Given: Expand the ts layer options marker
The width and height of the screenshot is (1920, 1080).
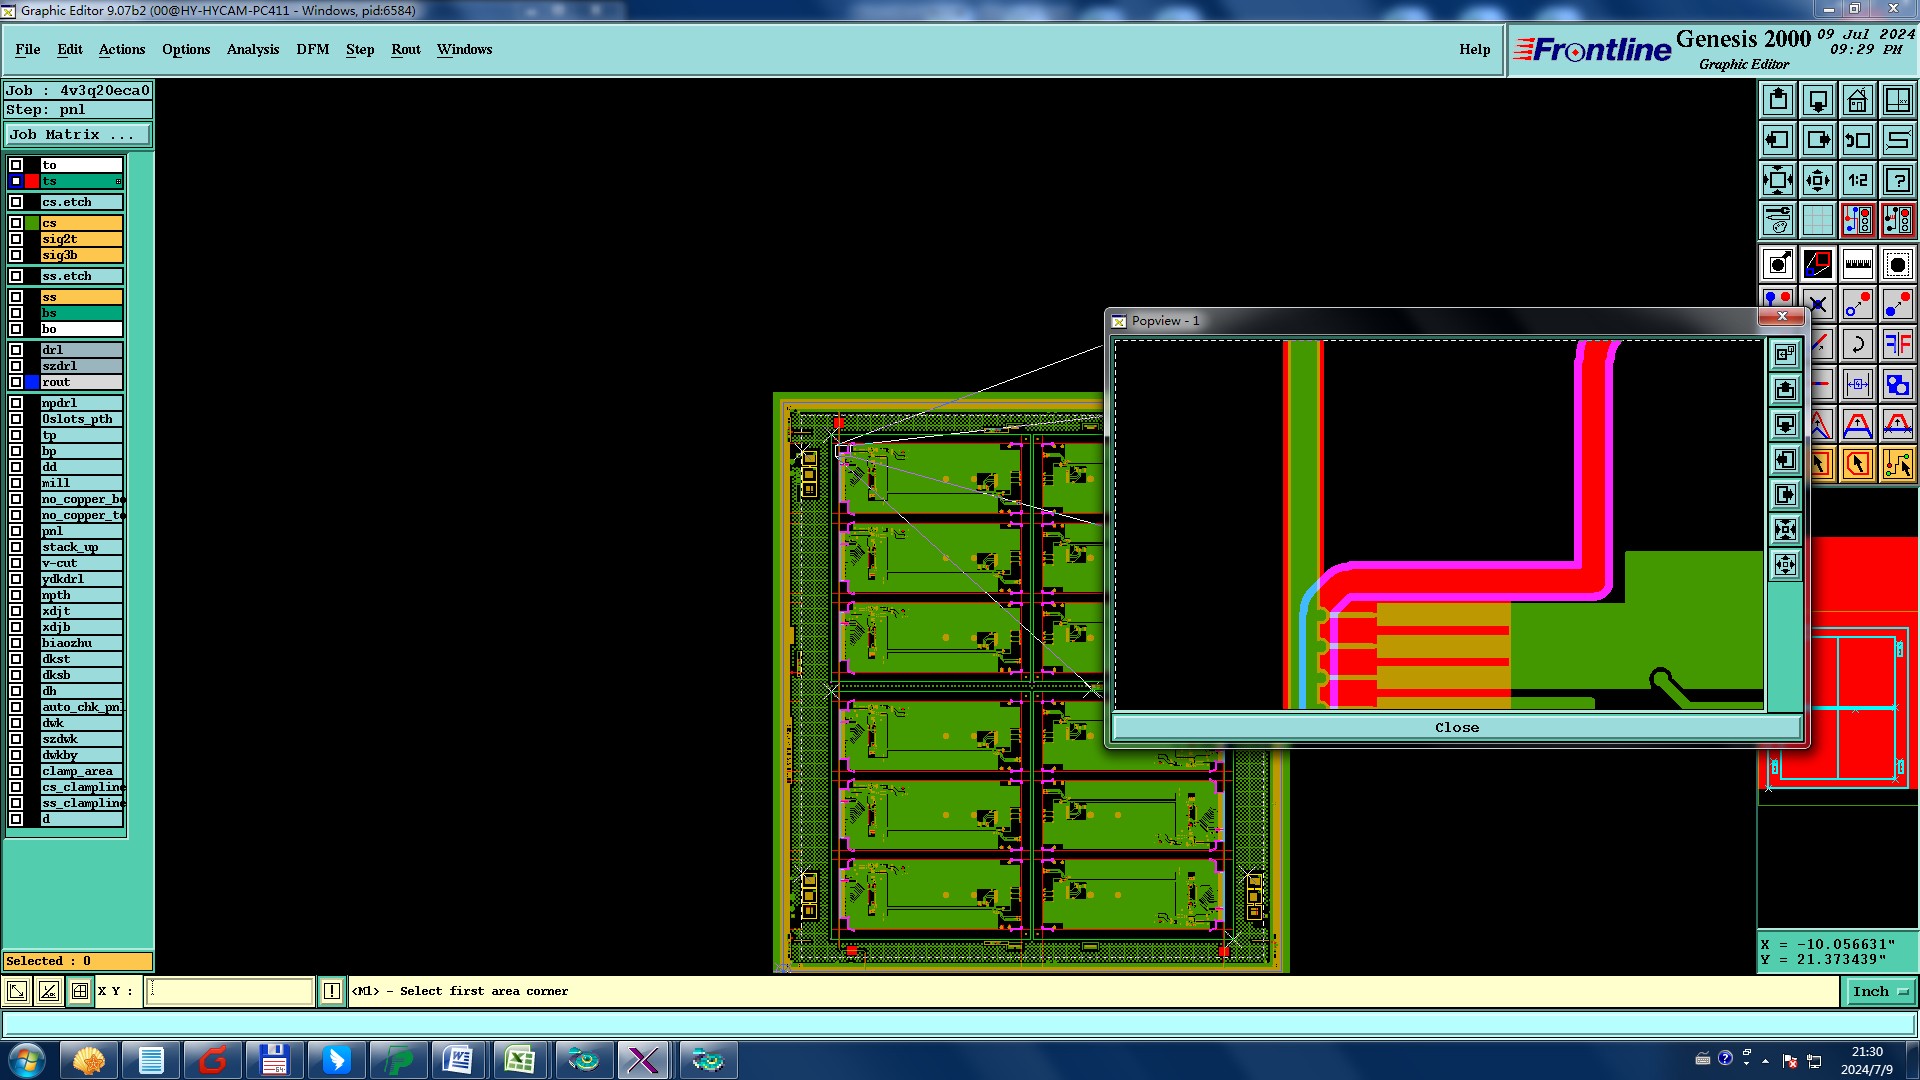Looking at the screenshot, I should pyautogui.click(x=118, y=181).
